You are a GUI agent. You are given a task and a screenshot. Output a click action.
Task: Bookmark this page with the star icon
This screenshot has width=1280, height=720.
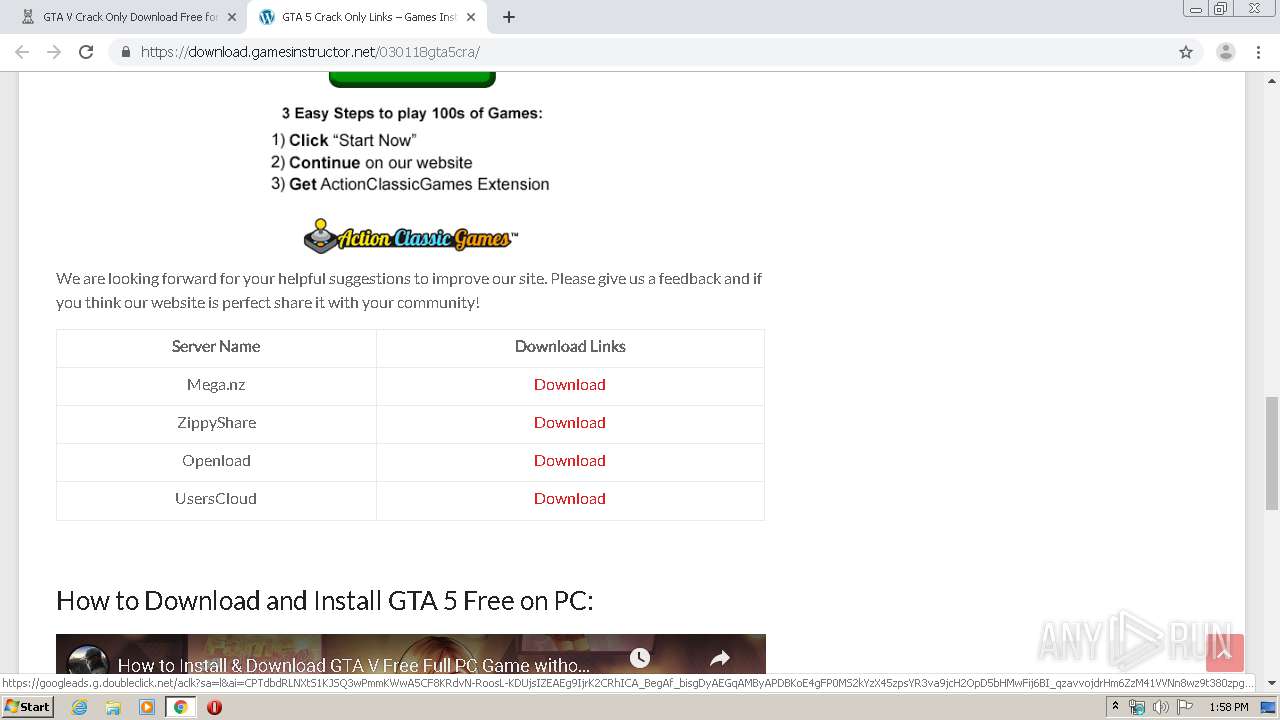tap(1186, 52)
